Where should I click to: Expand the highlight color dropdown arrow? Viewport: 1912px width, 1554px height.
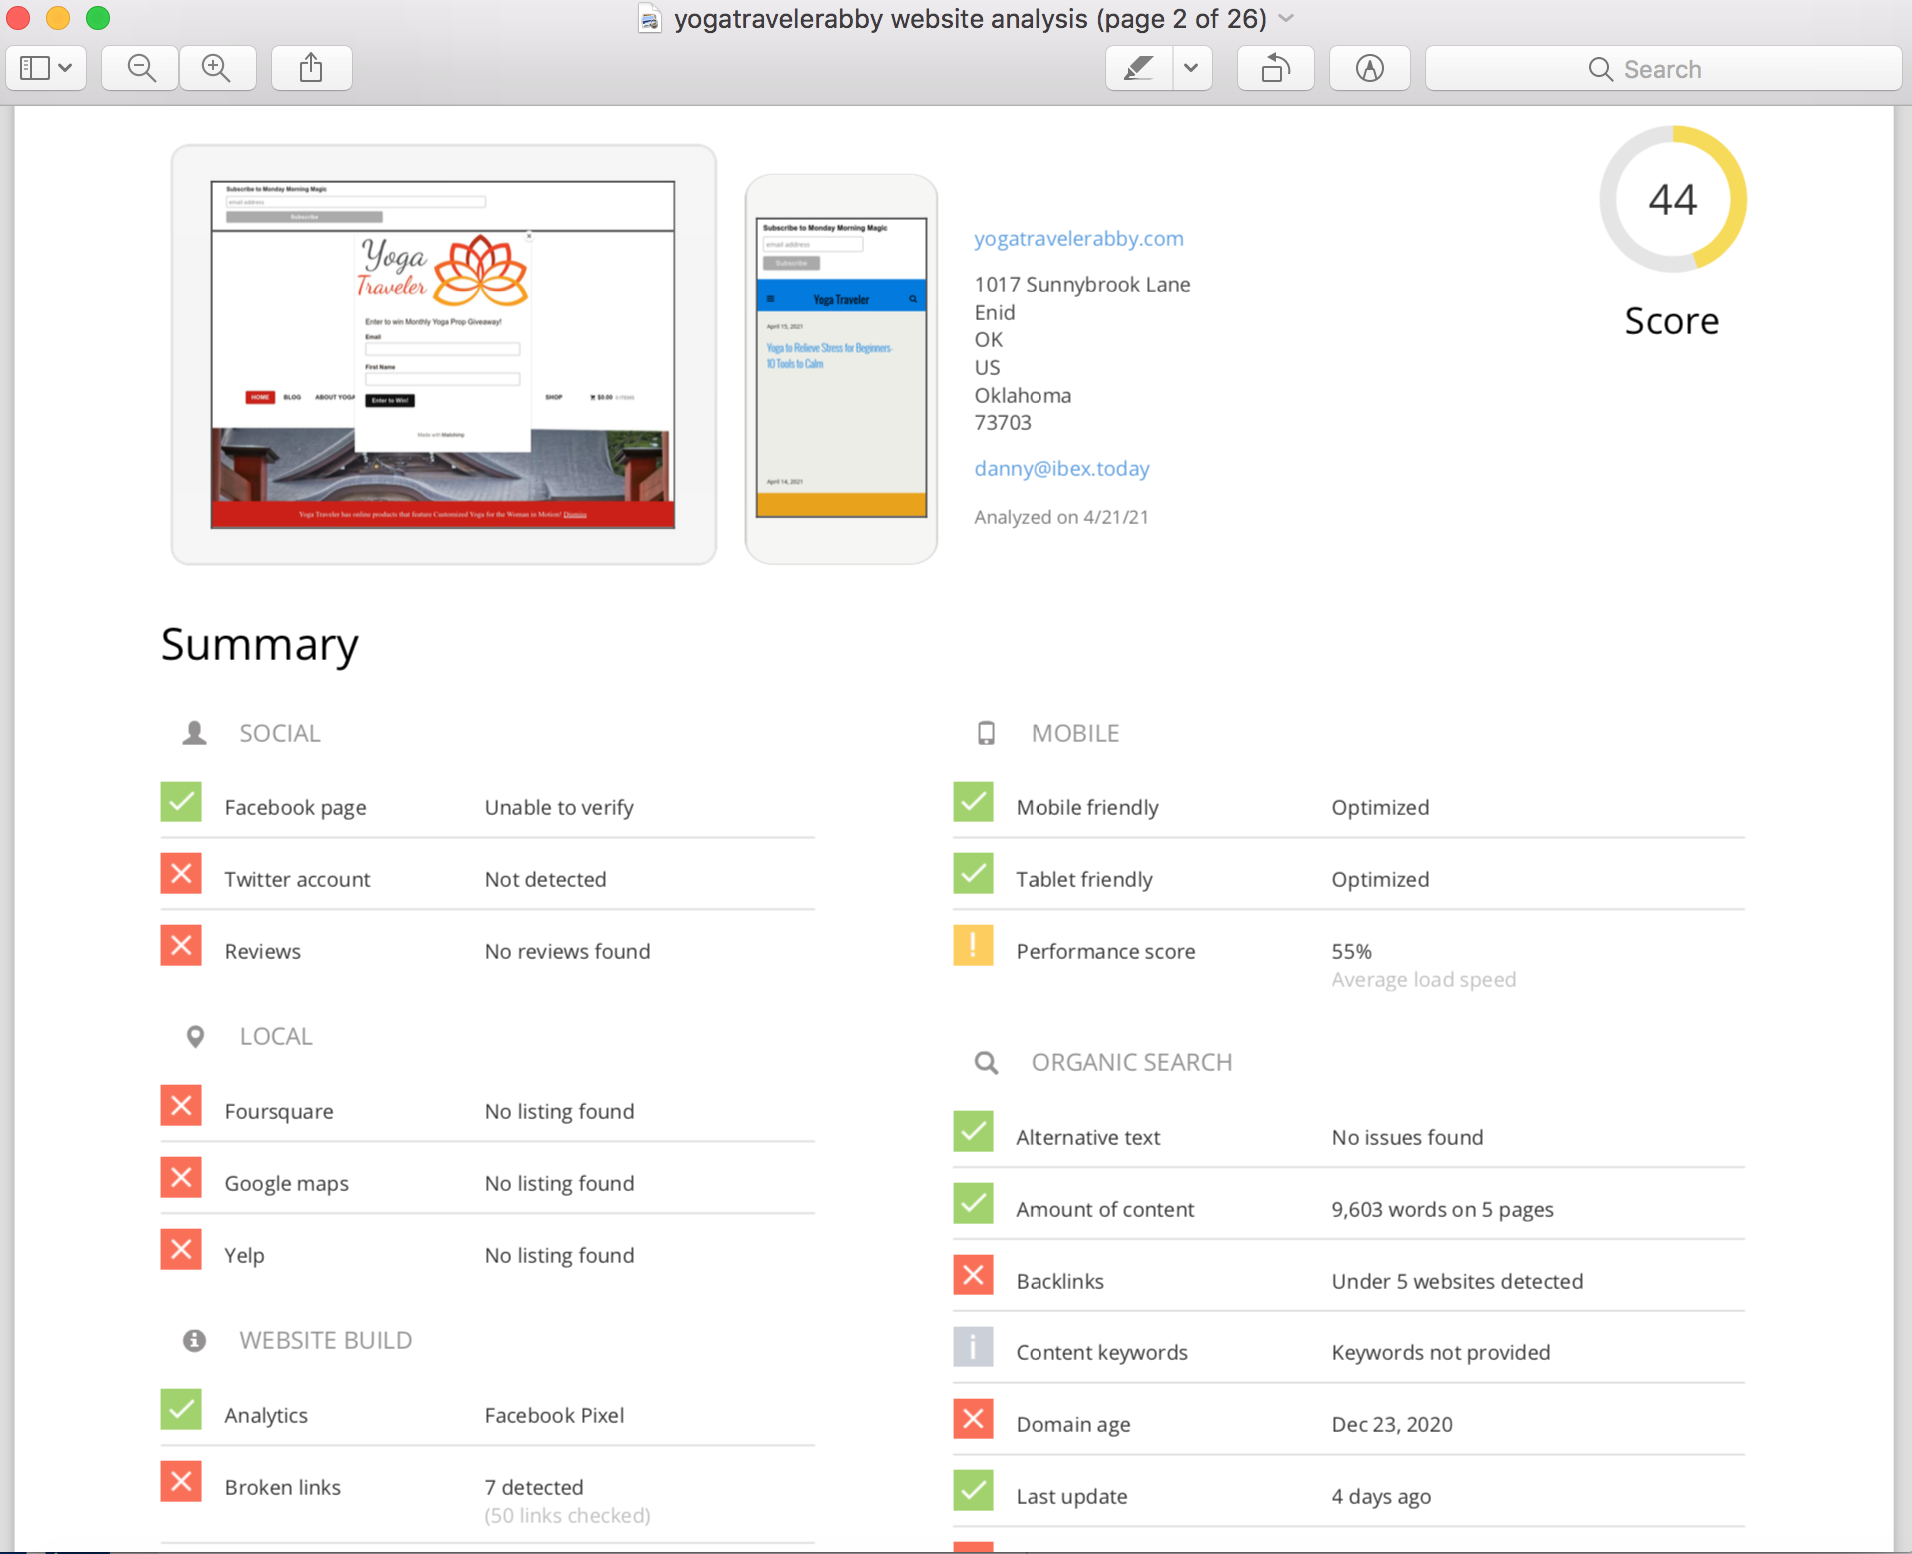[1192, 68]
